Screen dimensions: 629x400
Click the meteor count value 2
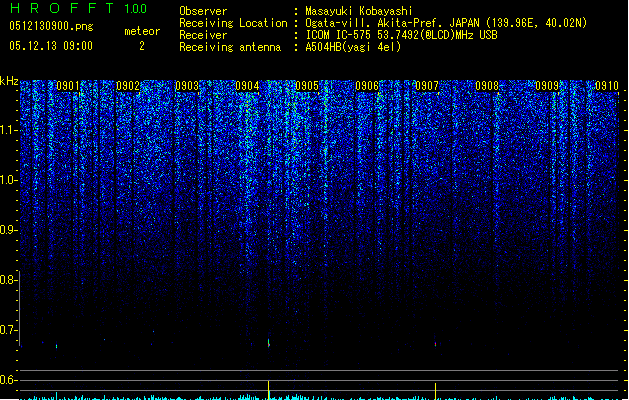[x=142, y=46]
